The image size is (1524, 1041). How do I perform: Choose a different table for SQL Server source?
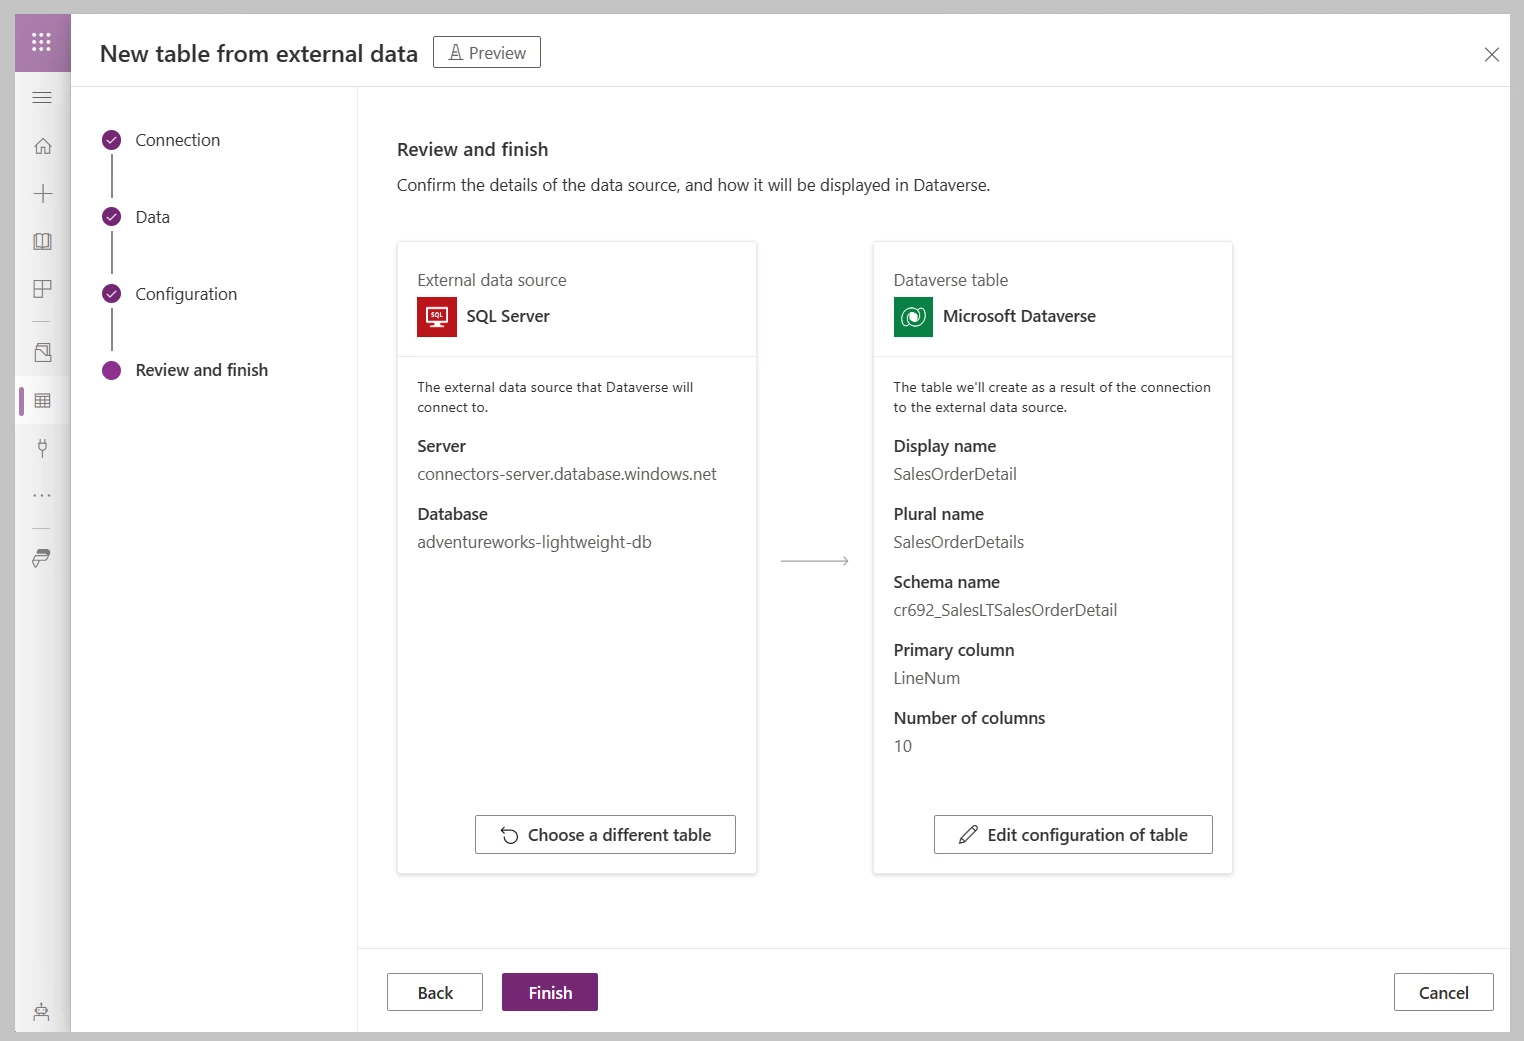[x=605, y=834]
